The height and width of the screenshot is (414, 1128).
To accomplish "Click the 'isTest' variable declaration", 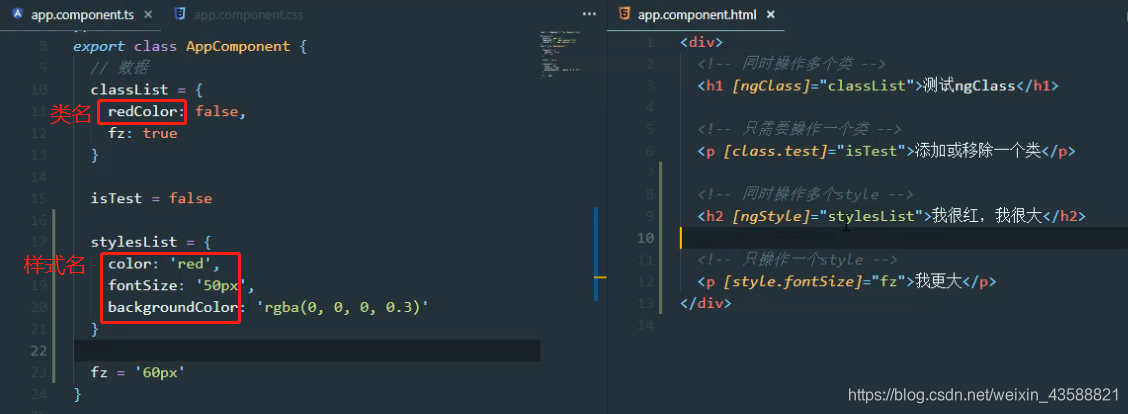I will coord(117,198).
